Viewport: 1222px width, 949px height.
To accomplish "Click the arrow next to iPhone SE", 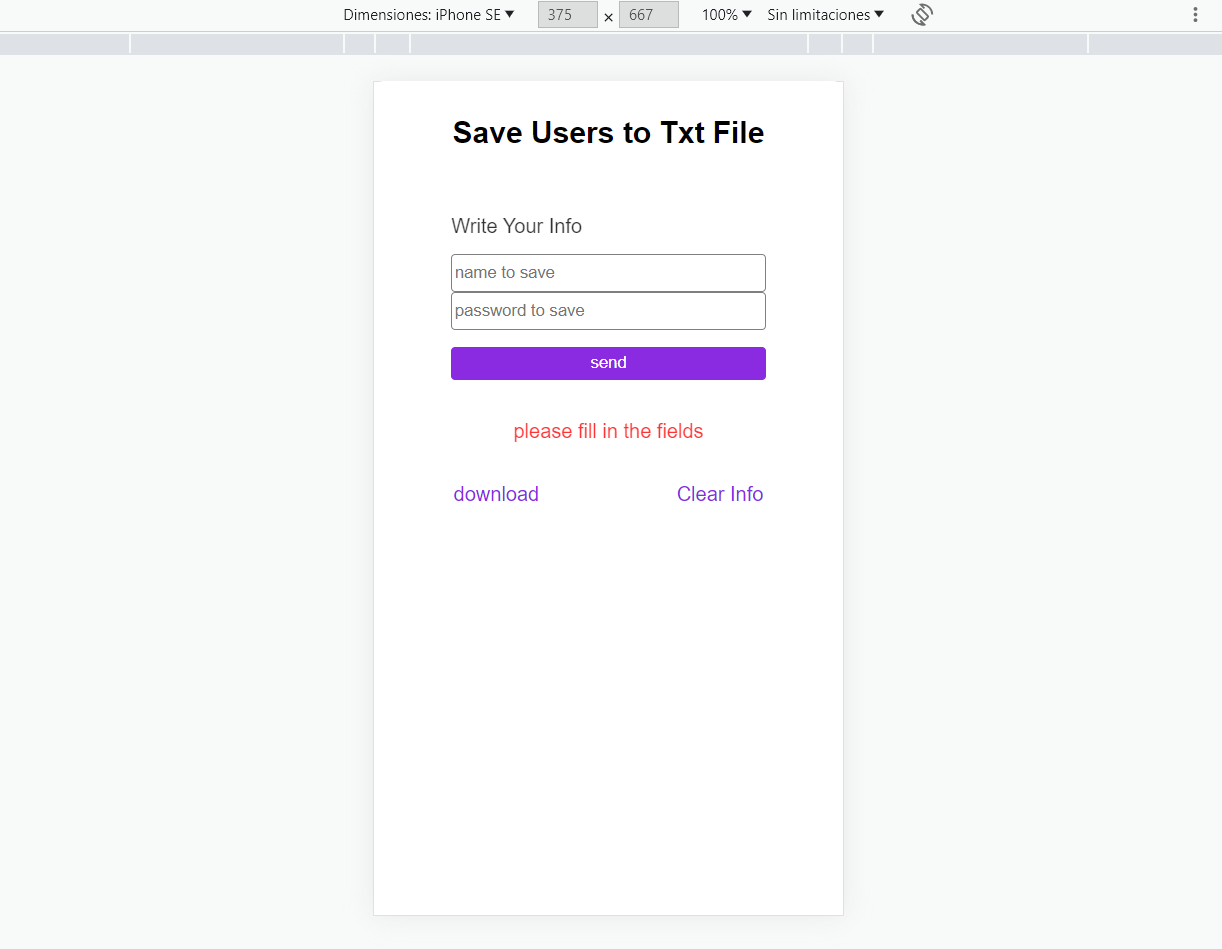I will click(x=511, y=14).
